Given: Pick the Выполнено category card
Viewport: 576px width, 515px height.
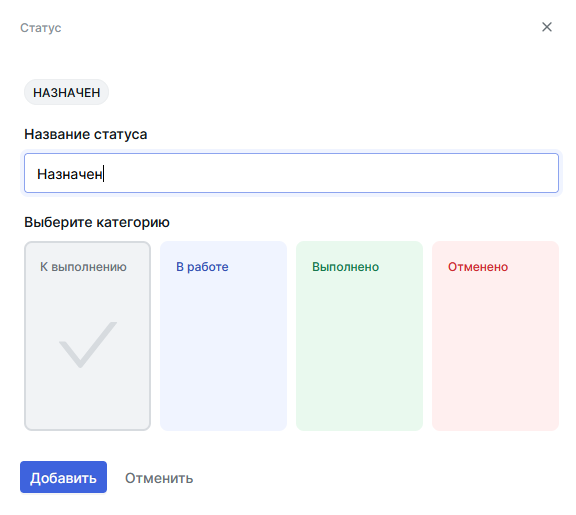Looking at the screenshot, I should (x=359, y=336).
